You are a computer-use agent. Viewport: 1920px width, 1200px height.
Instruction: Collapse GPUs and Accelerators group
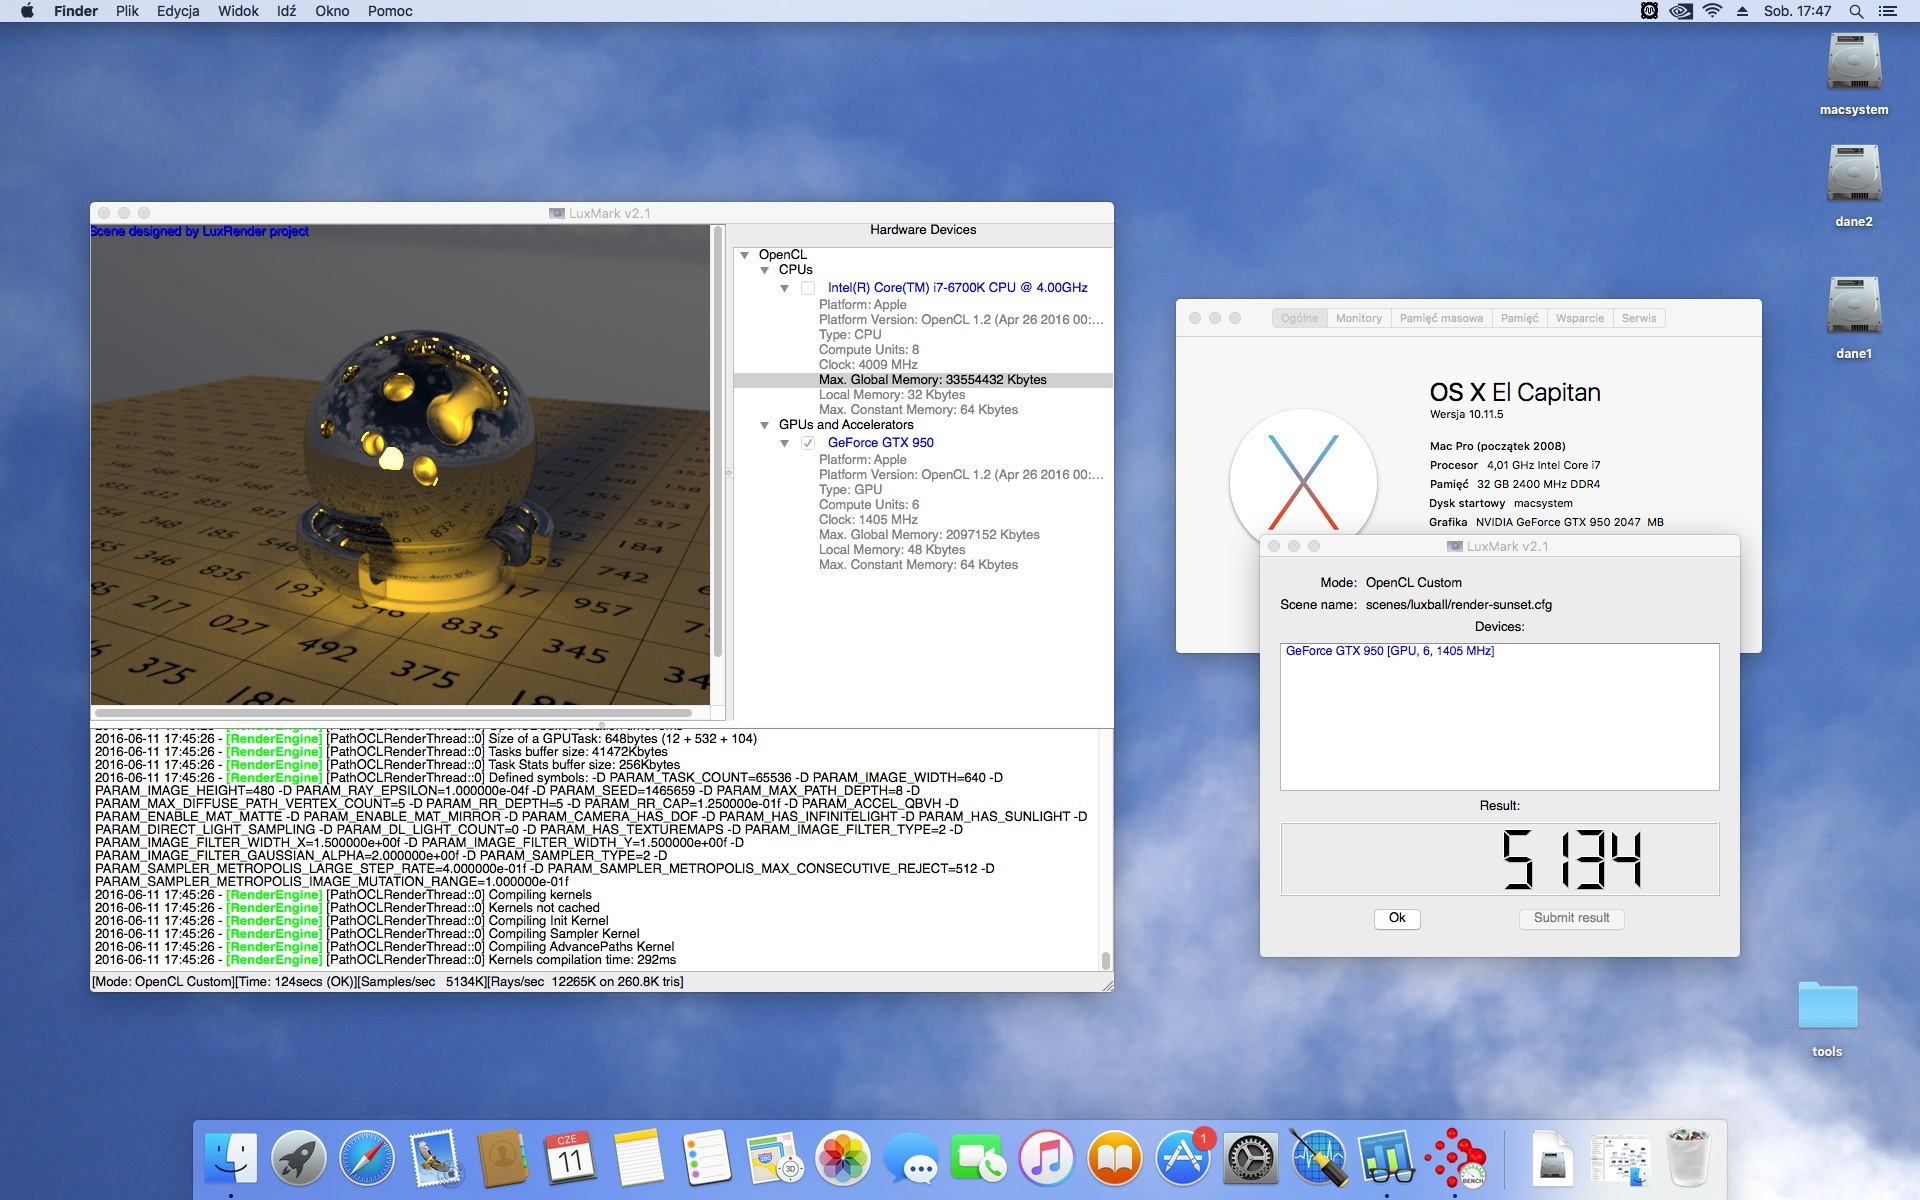764,425
